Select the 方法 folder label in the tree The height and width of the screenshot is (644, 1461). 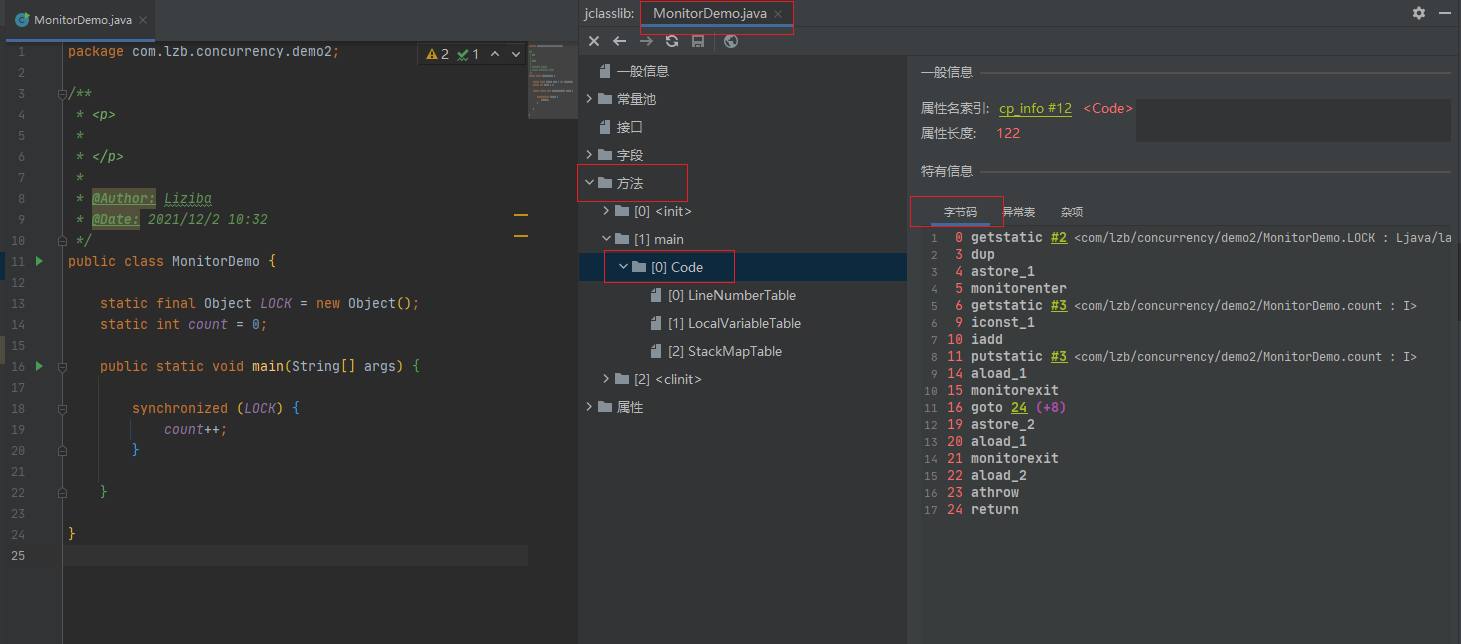(630, 183)
